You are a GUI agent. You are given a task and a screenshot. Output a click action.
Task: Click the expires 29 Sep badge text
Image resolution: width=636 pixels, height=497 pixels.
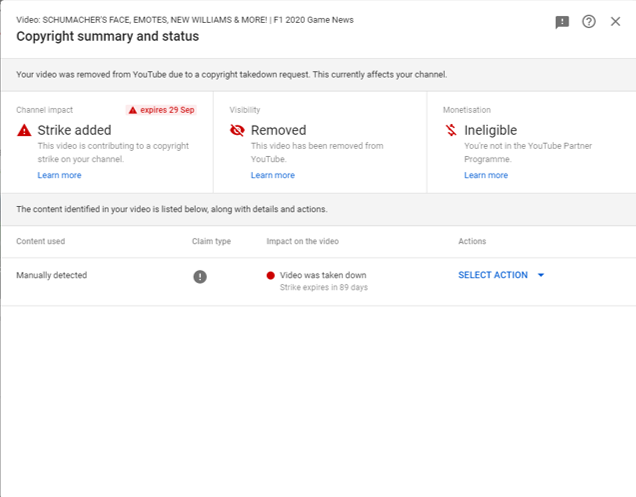[x=167, y=110]
